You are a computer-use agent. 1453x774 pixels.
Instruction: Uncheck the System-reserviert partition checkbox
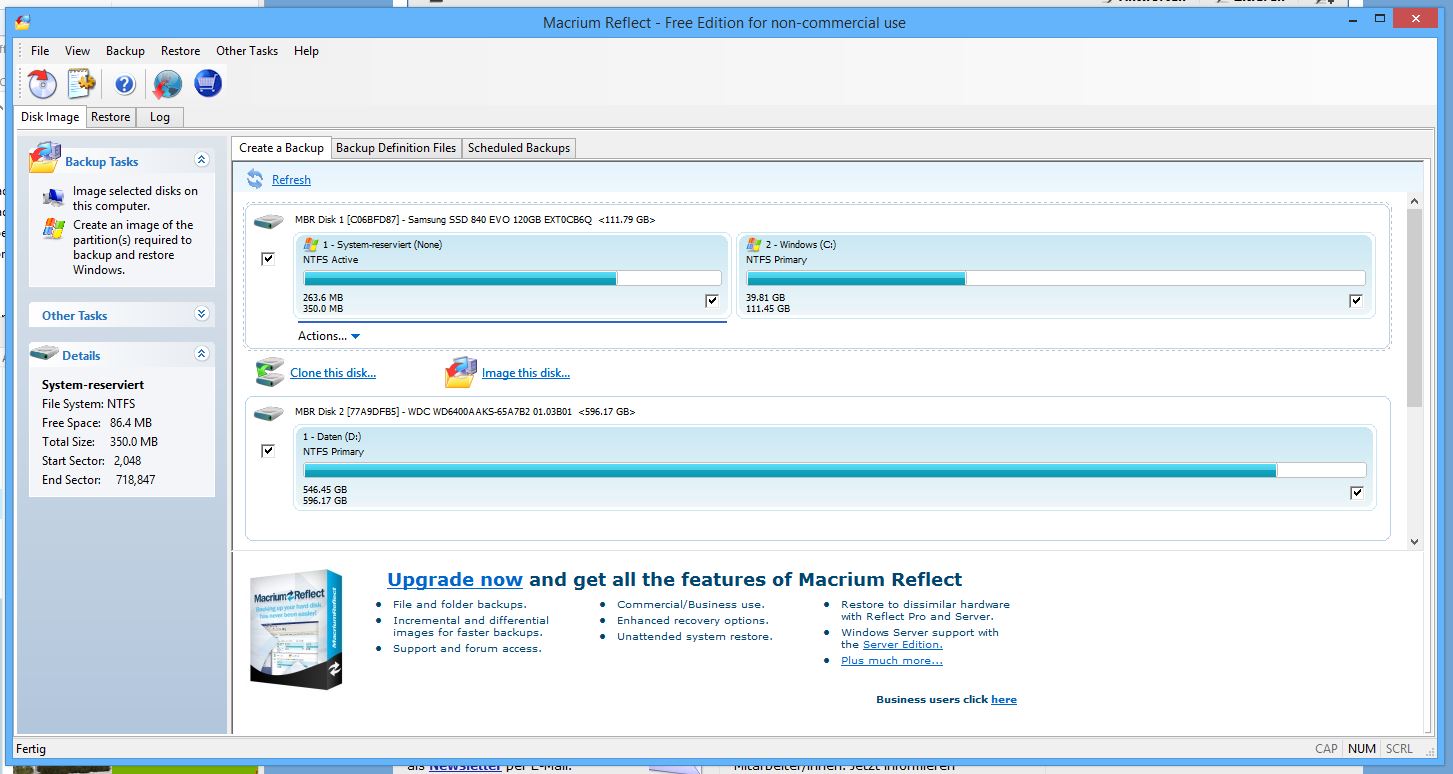coord(712,300)
